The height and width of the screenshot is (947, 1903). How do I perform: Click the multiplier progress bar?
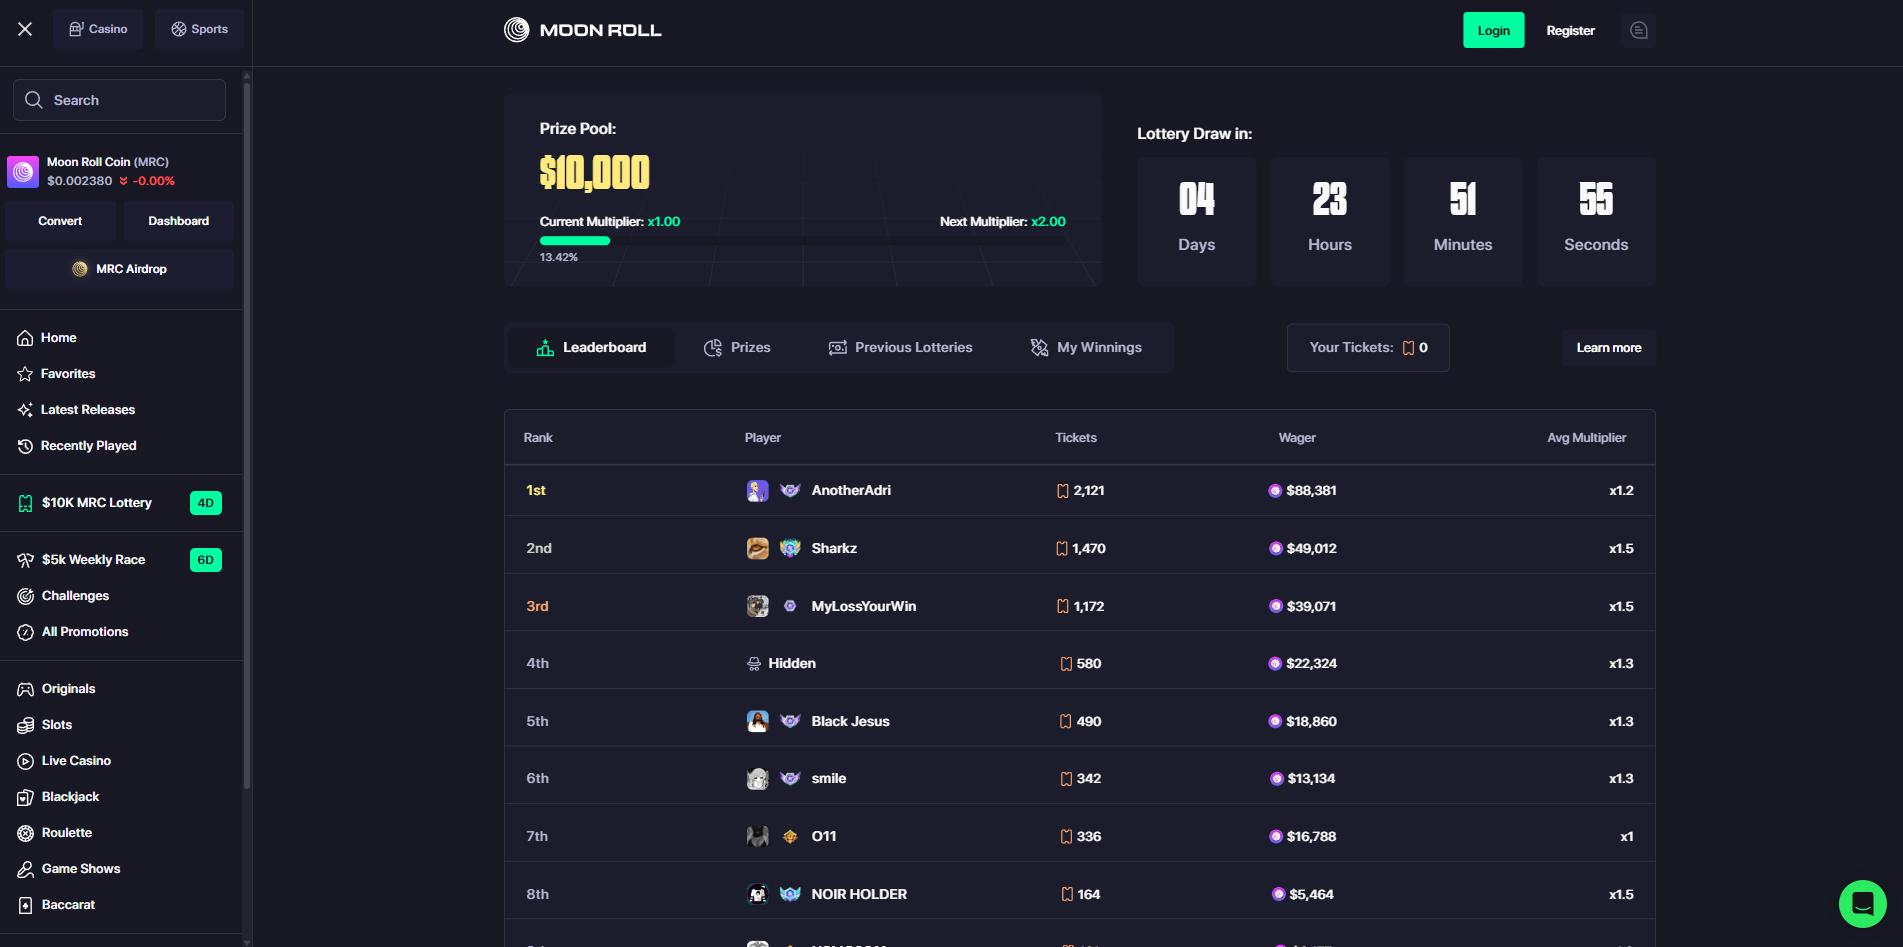(802, 241)
